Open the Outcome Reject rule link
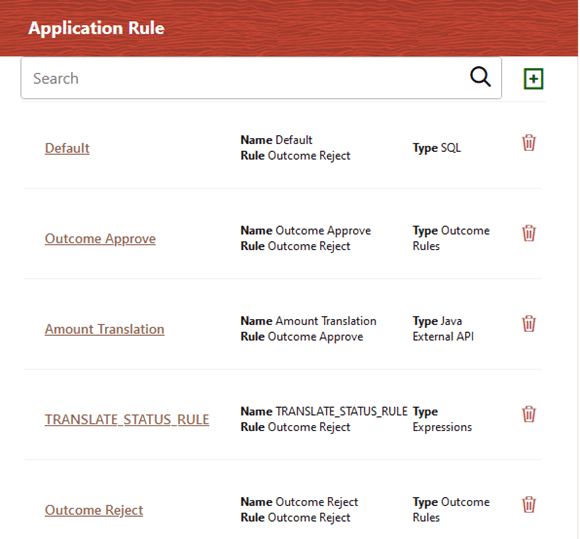The height and width of the screenshot is (539, 580). 94,510
